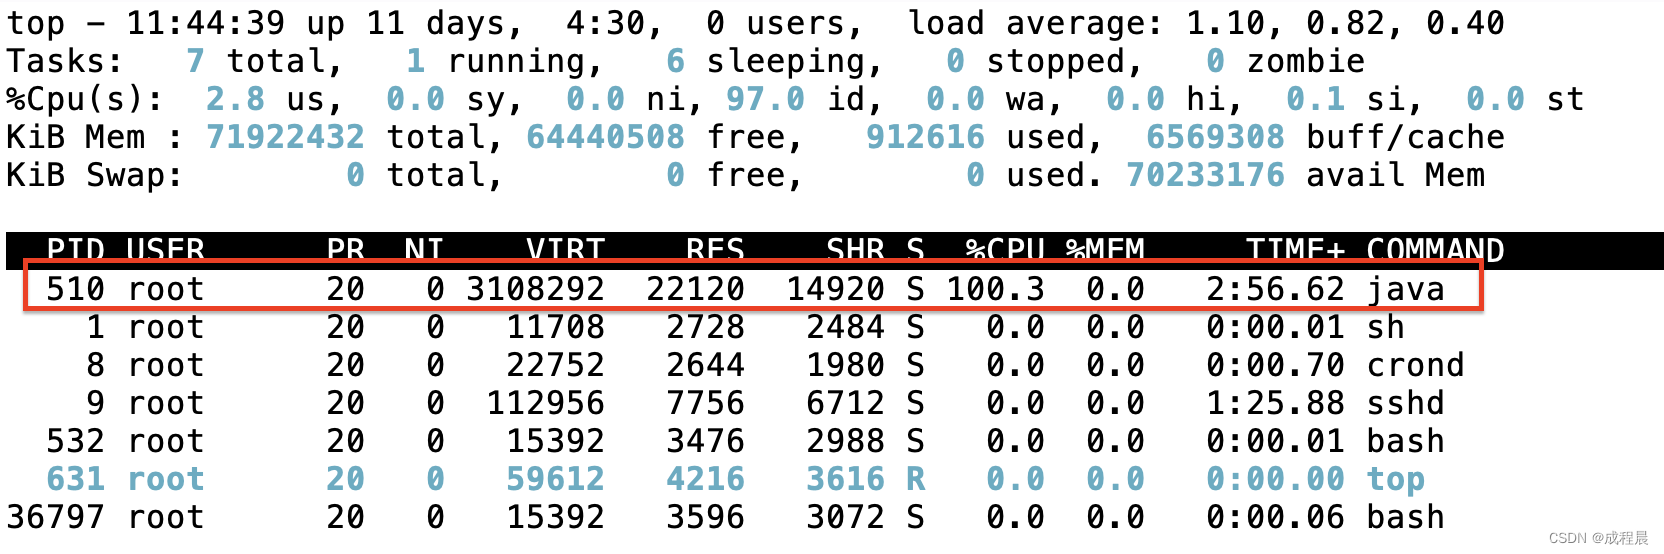1664x554 pixels.
Task: Click free memory value 64440508
Action: [x=605, y=137]
